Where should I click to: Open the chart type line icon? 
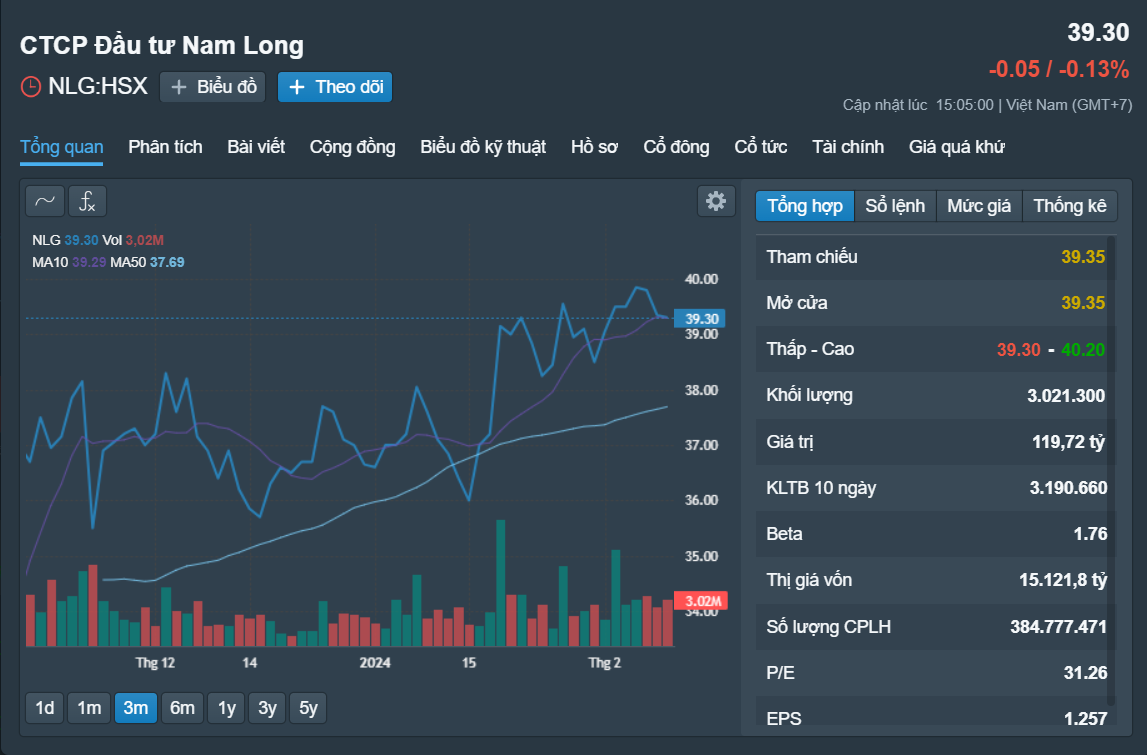45,201
